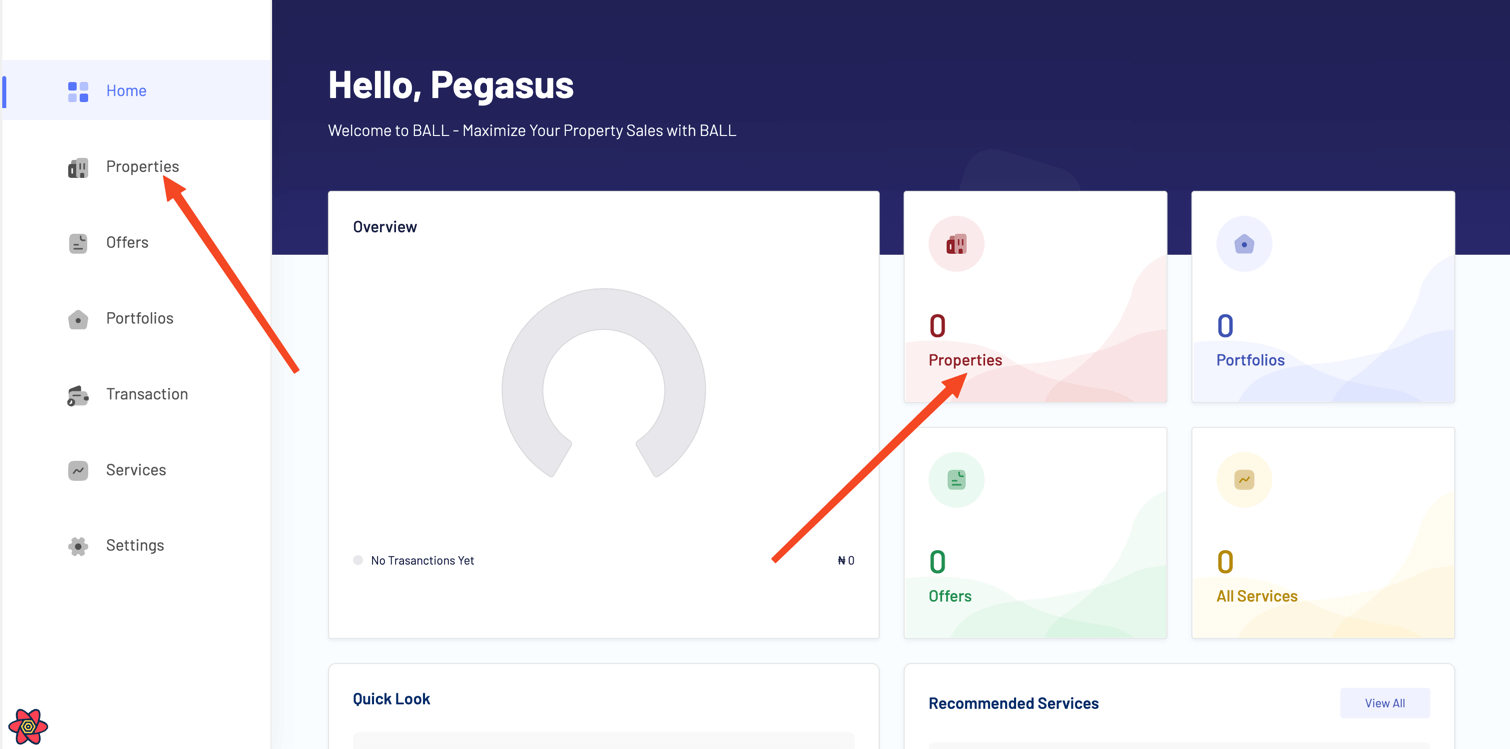Screen dimensions: 1510x749
Task: Click the blue Portfolios card icon
Action: tap(1244, 244)
